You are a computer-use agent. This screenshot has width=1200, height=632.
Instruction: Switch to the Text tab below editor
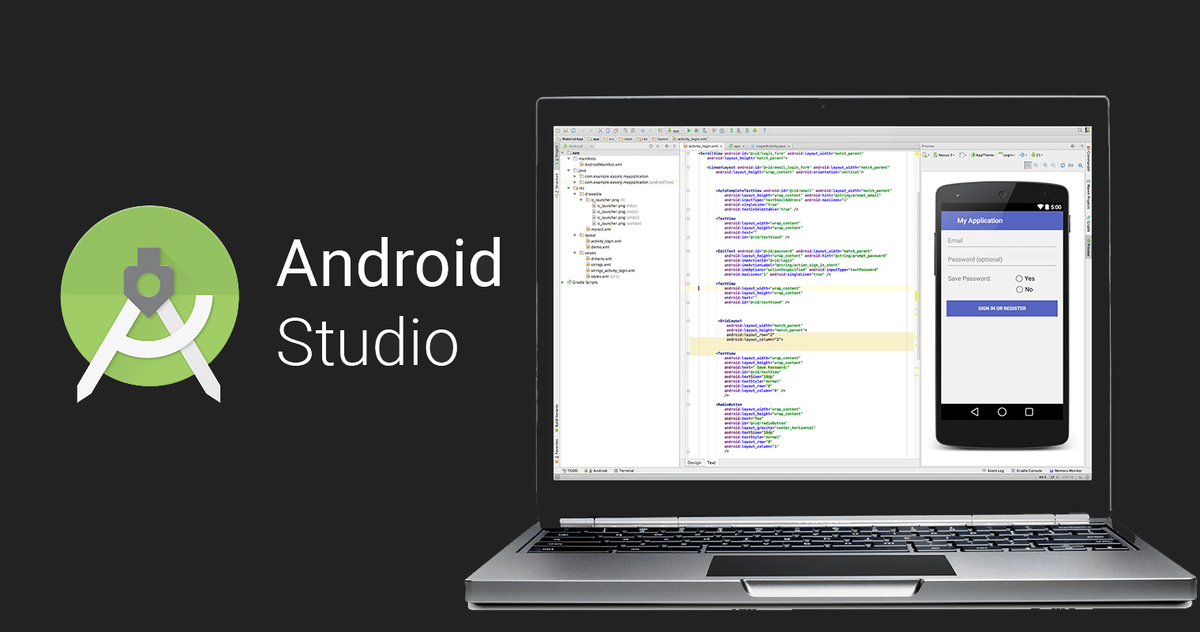[x=711, y=463]
